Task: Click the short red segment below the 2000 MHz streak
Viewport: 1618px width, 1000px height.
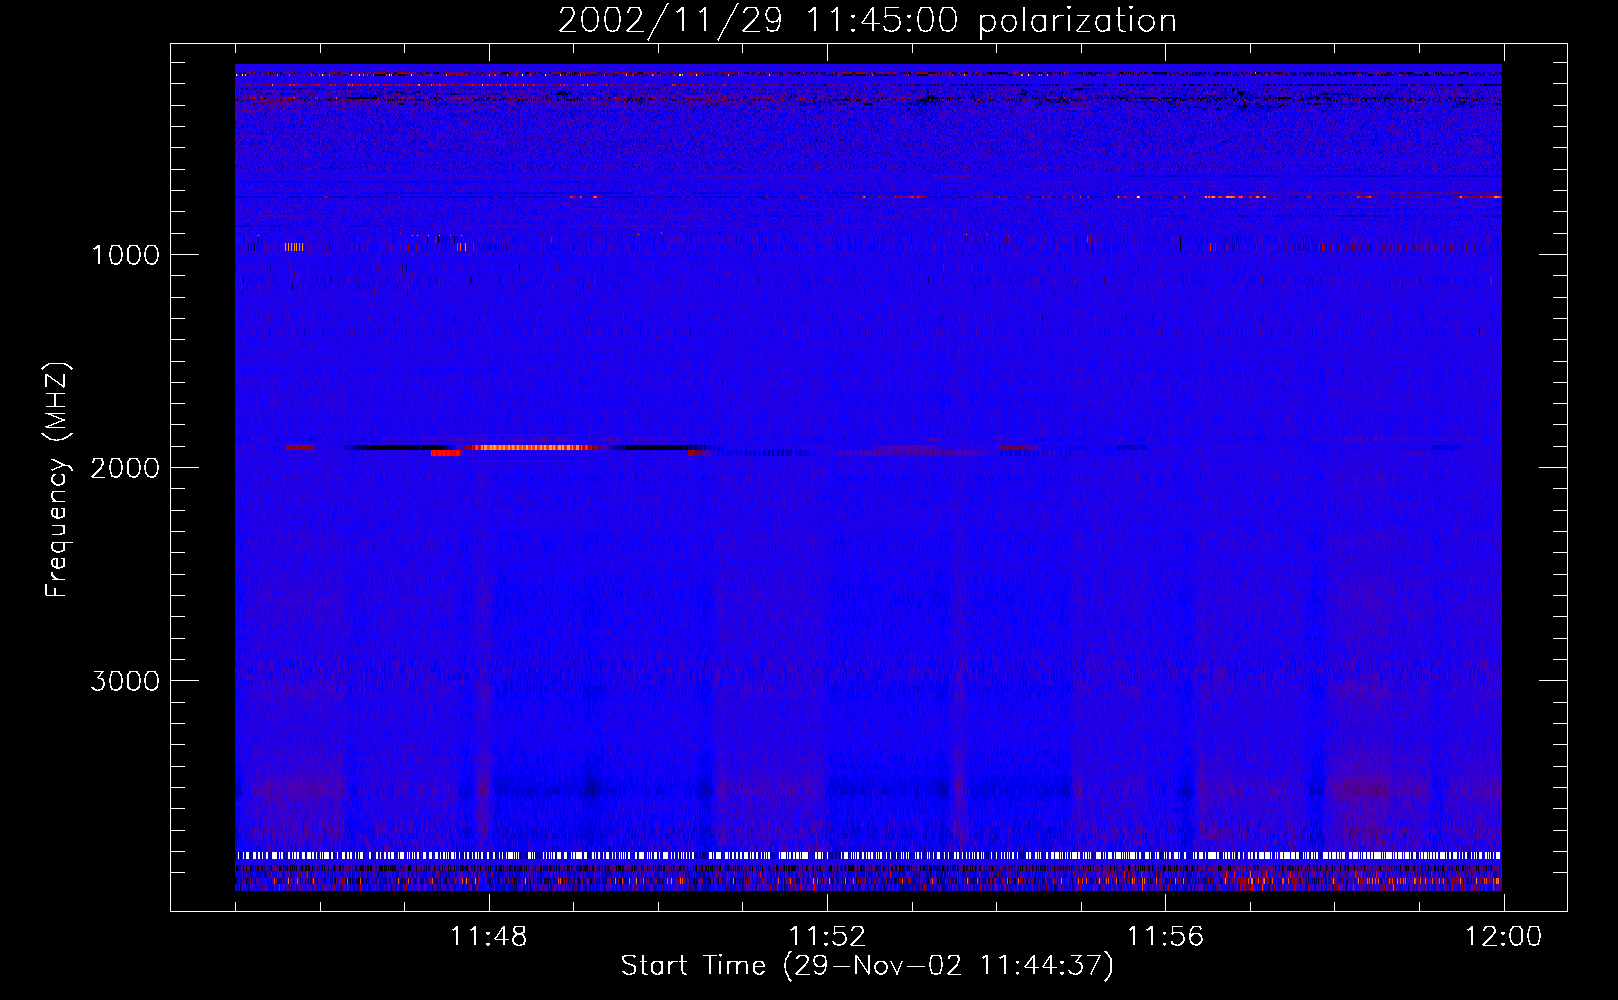Action: [446, 453]
